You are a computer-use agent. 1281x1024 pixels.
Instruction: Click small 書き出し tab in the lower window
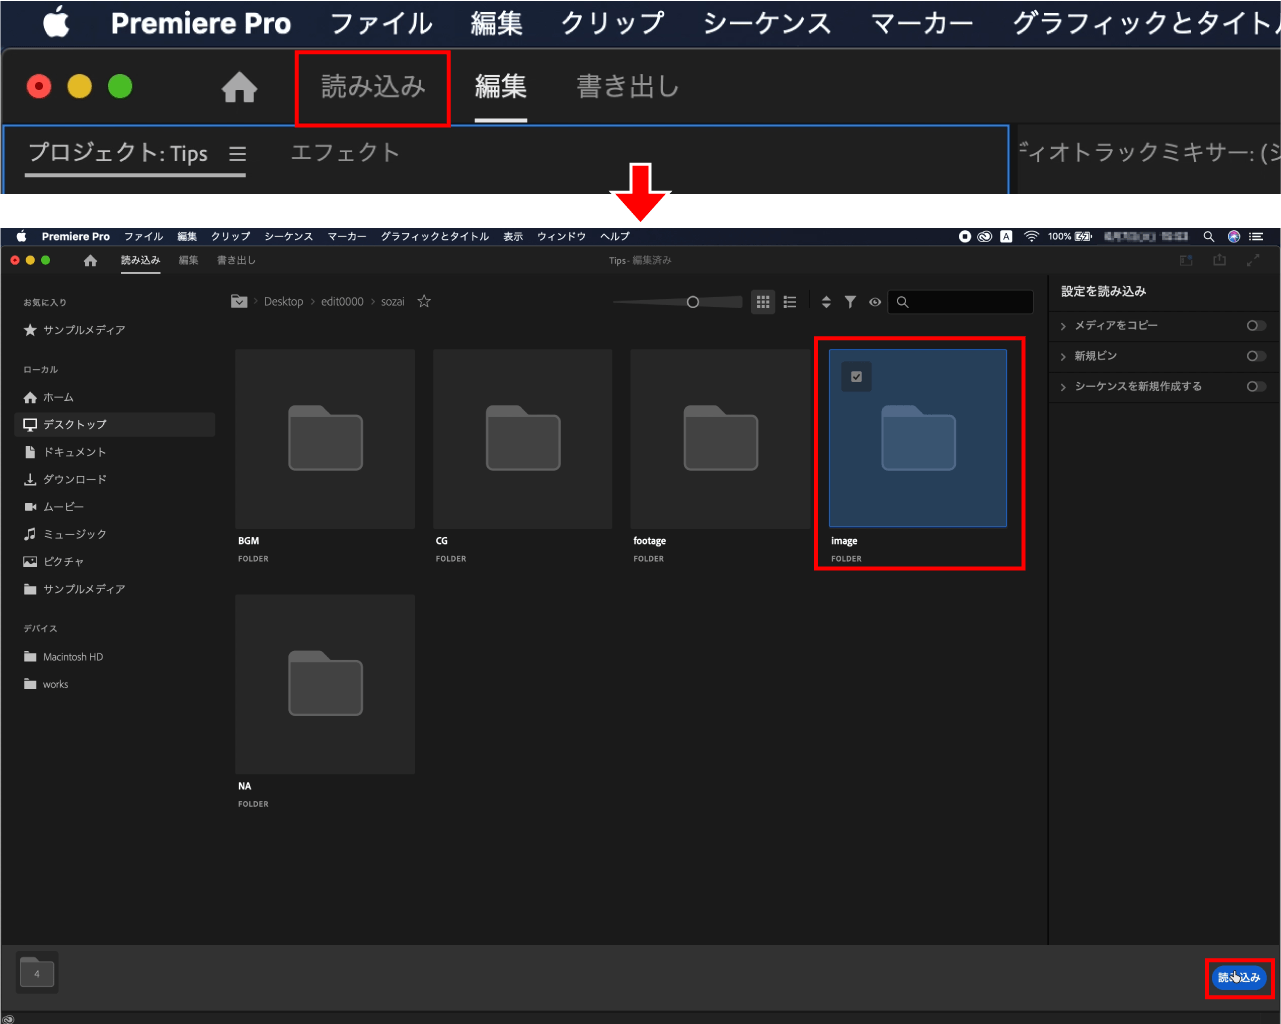[236, 260]
